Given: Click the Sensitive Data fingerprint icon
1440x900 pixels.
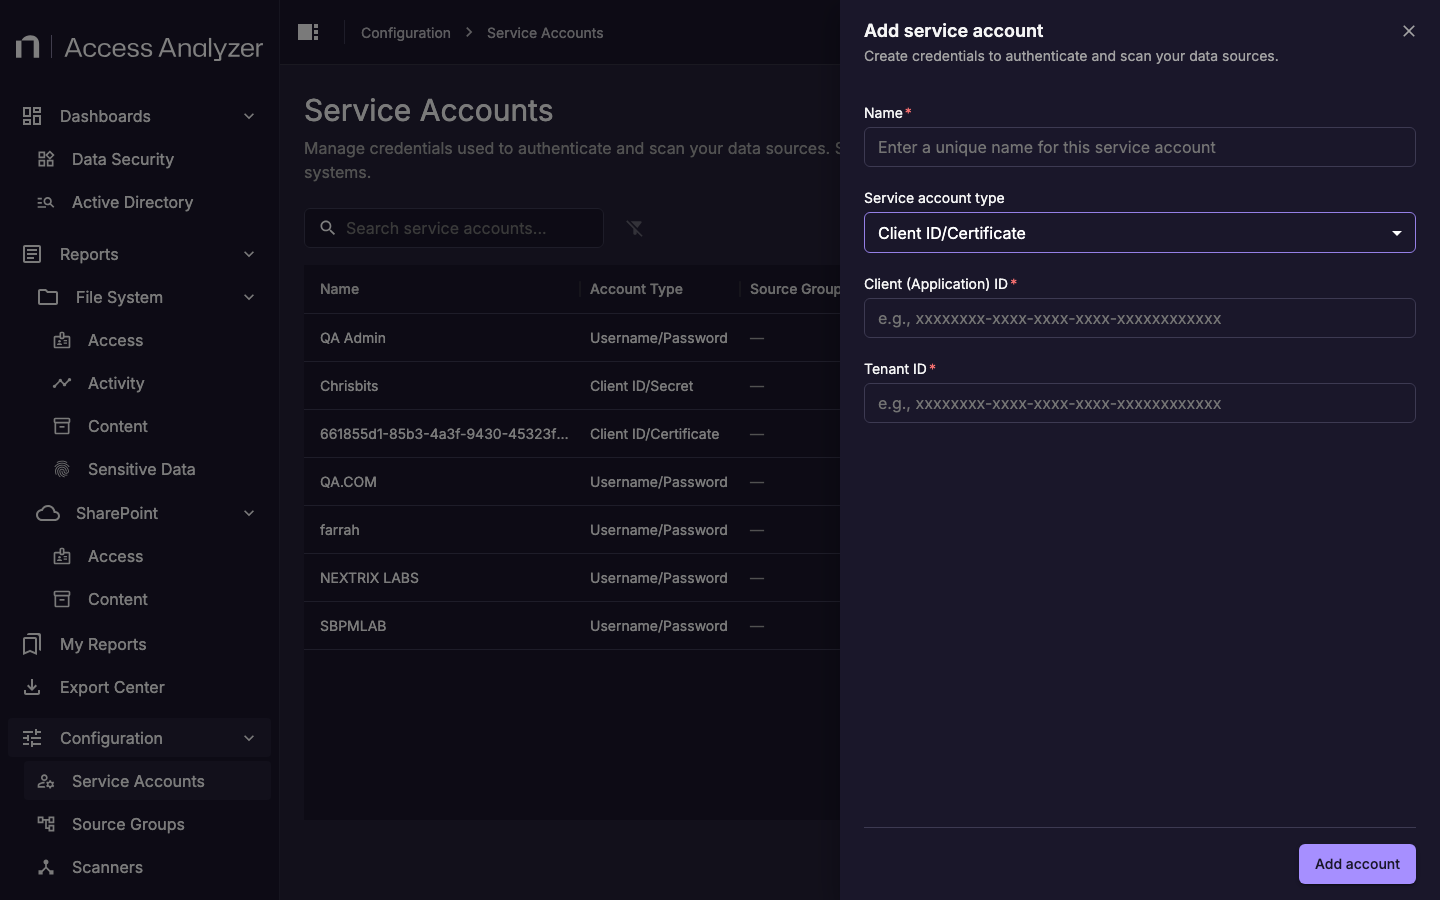Looking at the screenshot, I should 61,469.
